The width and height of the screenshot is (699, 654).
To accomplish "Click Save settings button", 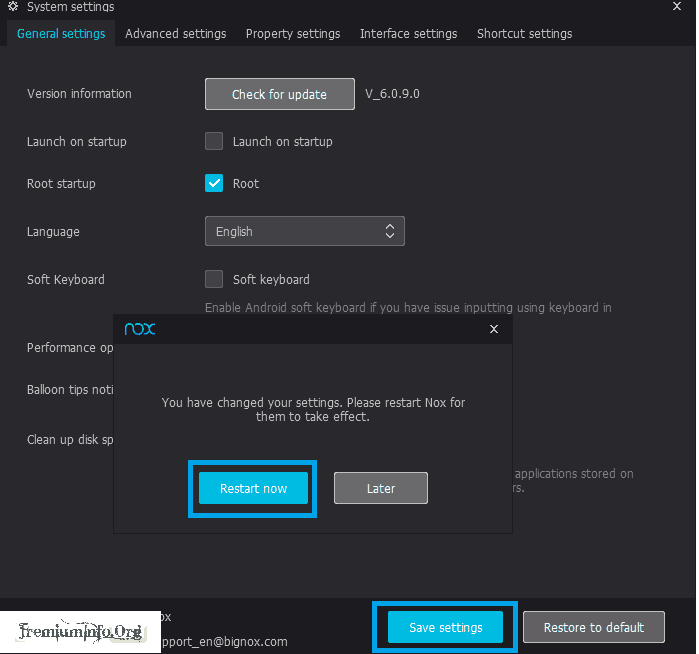I will pyautogui.click(x=445, y=627).
